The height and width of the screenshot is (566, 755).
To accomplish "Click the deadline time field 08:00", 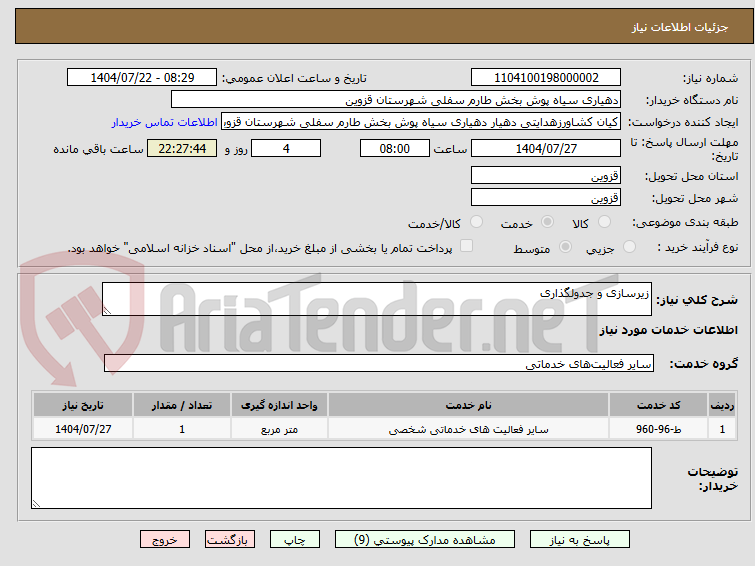I will [x=394, y=148].
